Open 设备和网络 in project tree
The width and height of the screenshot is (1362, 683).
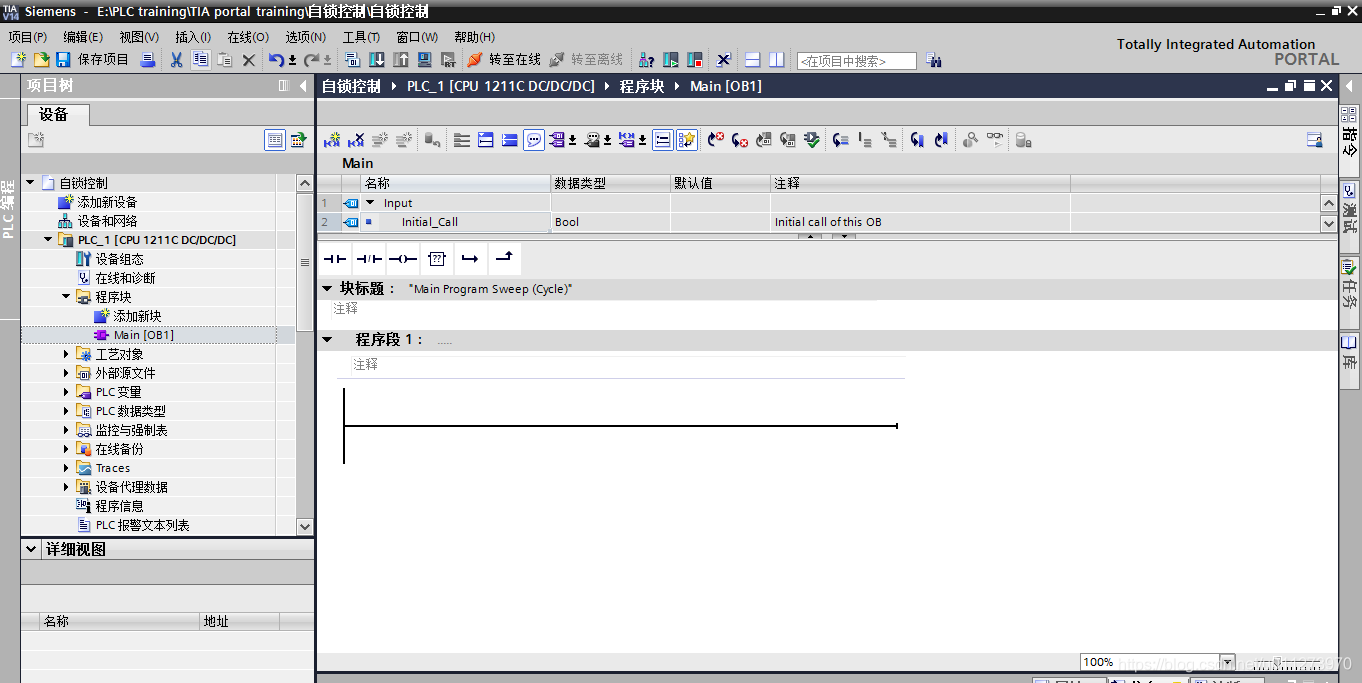click(x=97, y=221)
